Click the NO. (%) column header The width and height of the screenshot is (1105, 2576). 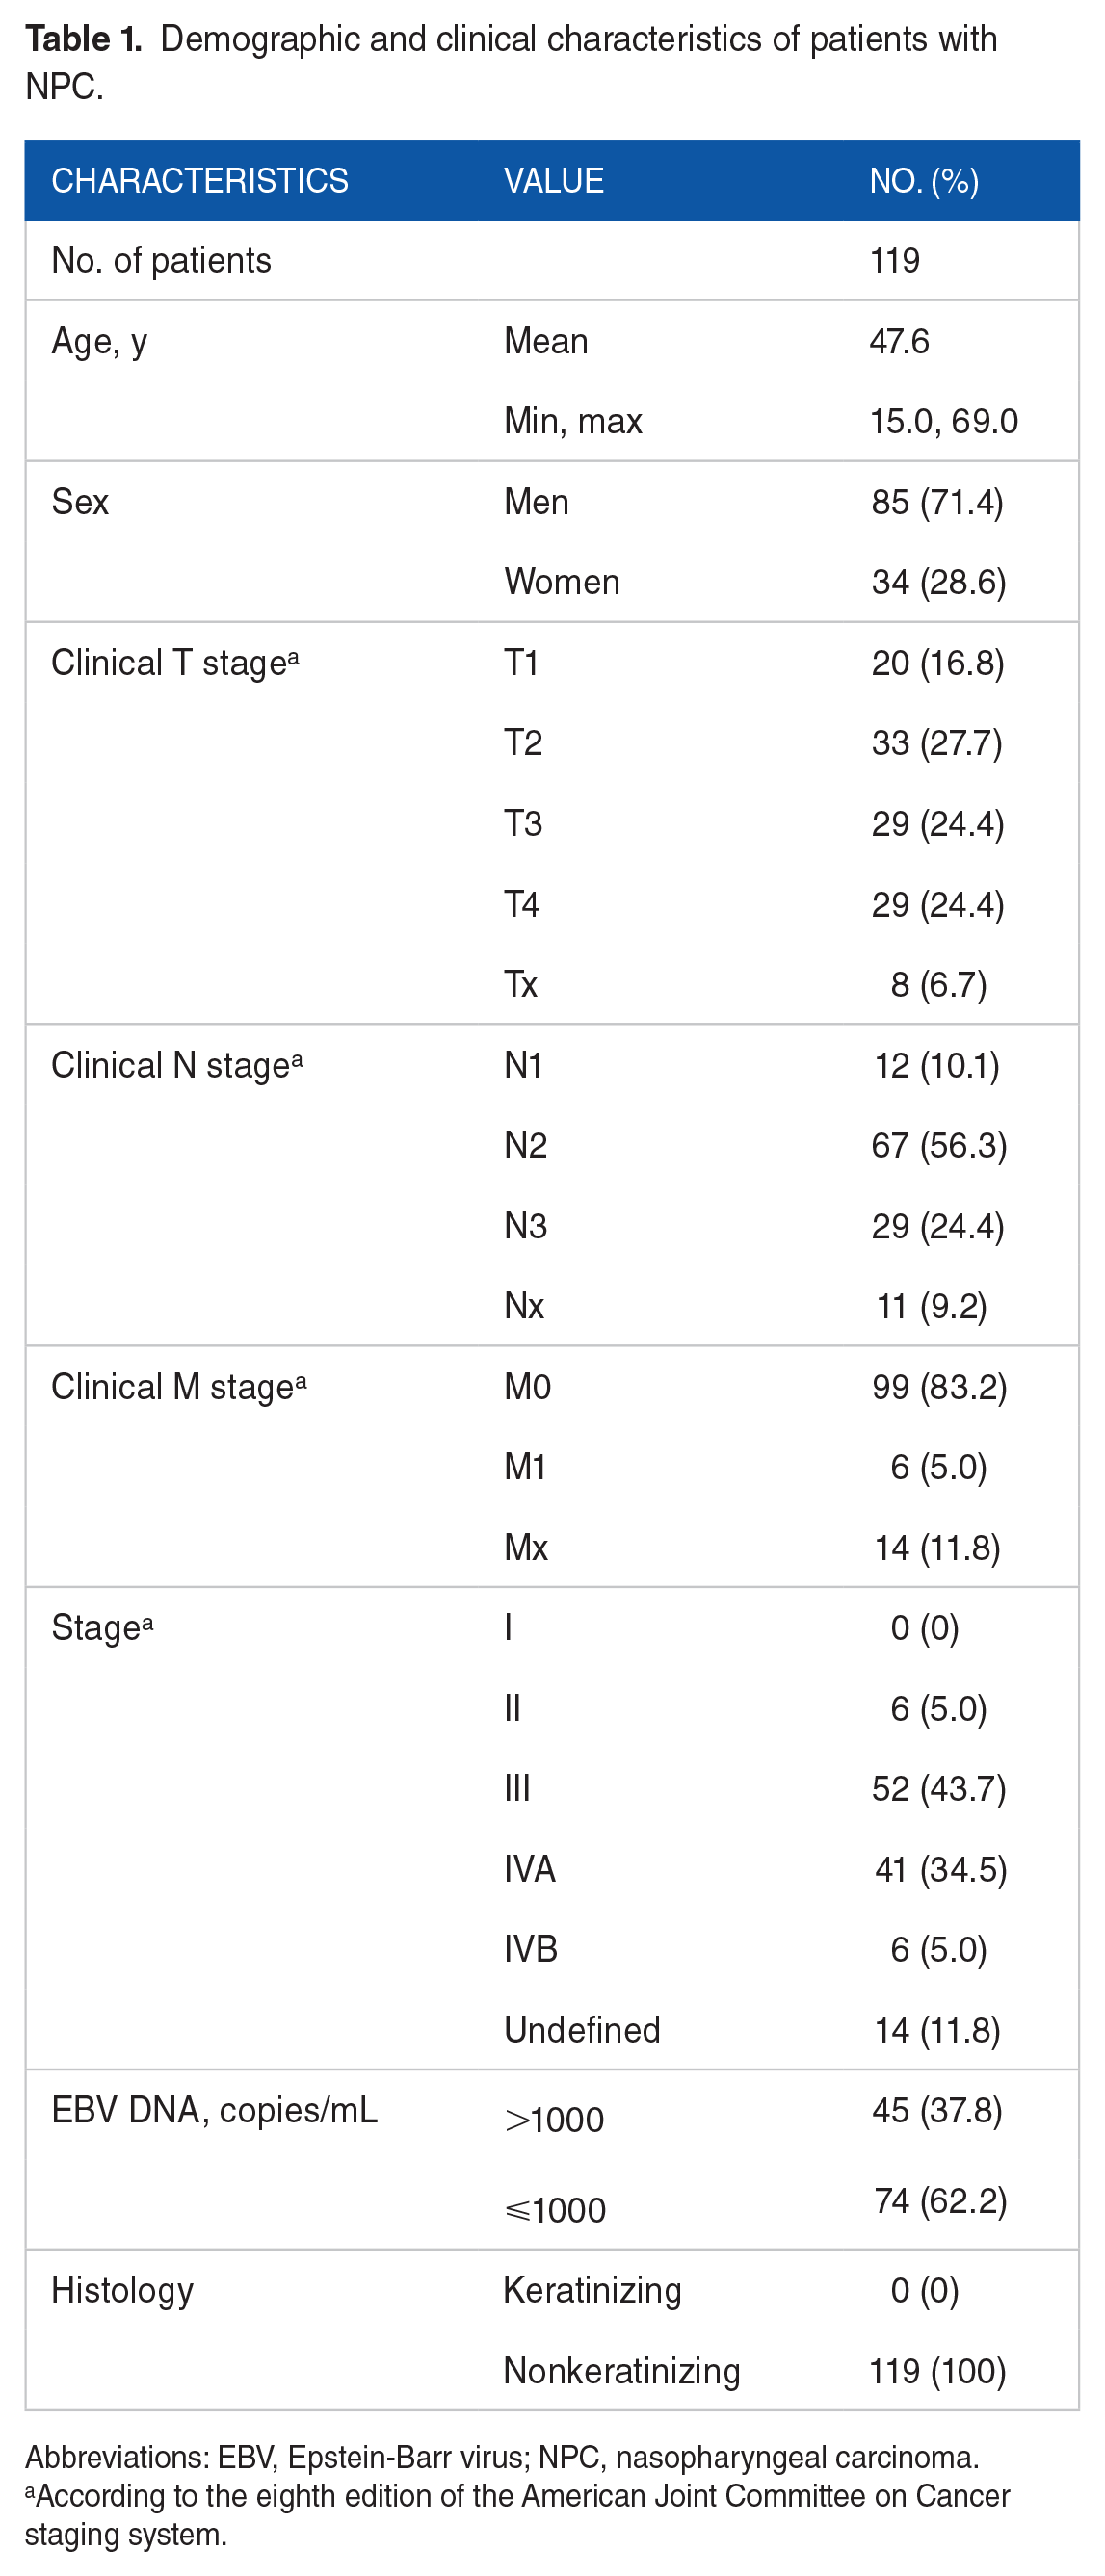coord(924,181)
